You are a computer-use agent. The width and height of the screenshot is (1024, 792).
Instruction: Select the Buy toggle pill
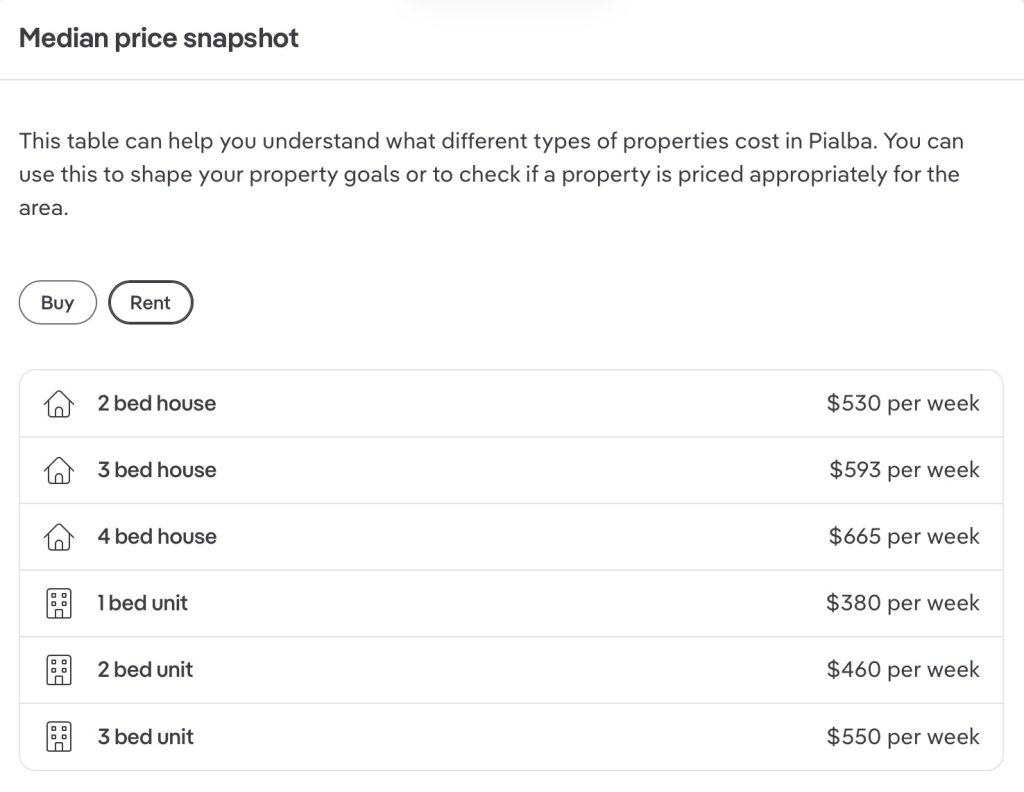pos(57,302)
